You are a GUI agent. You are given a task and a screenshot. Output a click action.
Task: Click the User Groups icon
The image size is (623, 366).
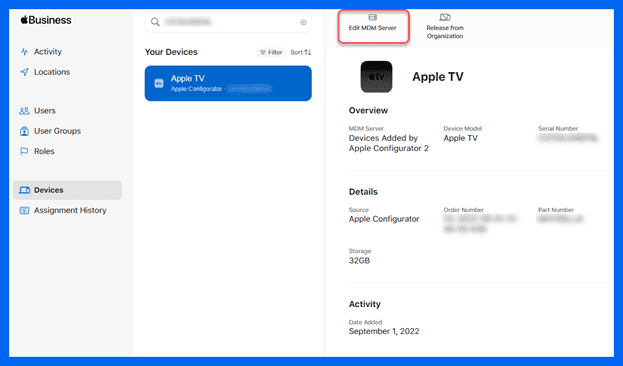pyautogui.click(x=24, y=131)
